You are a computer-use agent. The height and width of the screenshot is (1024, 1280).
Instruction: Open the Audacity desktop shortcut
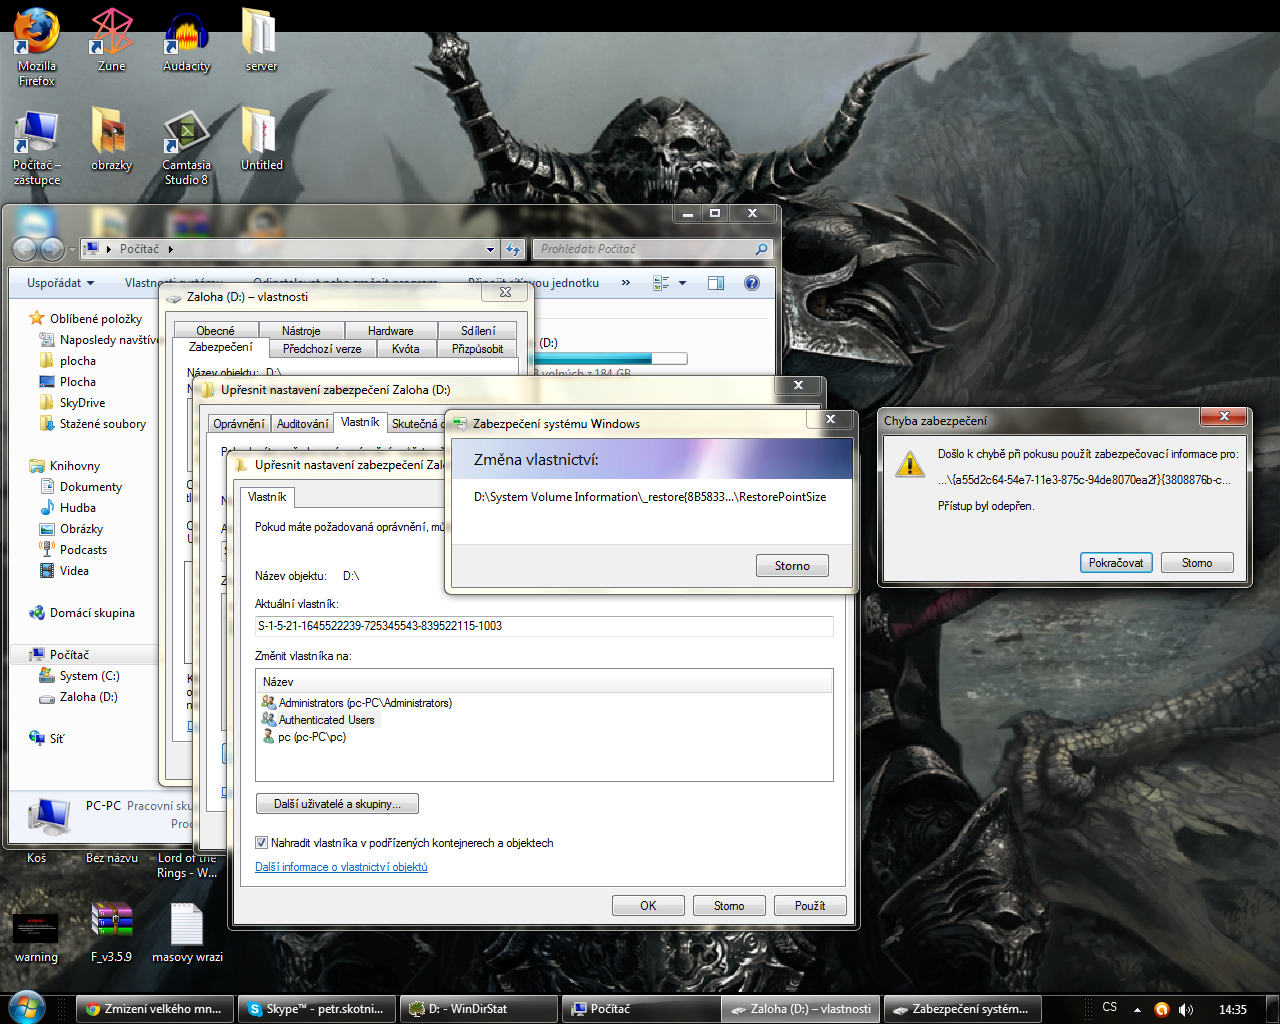point(186,35)
